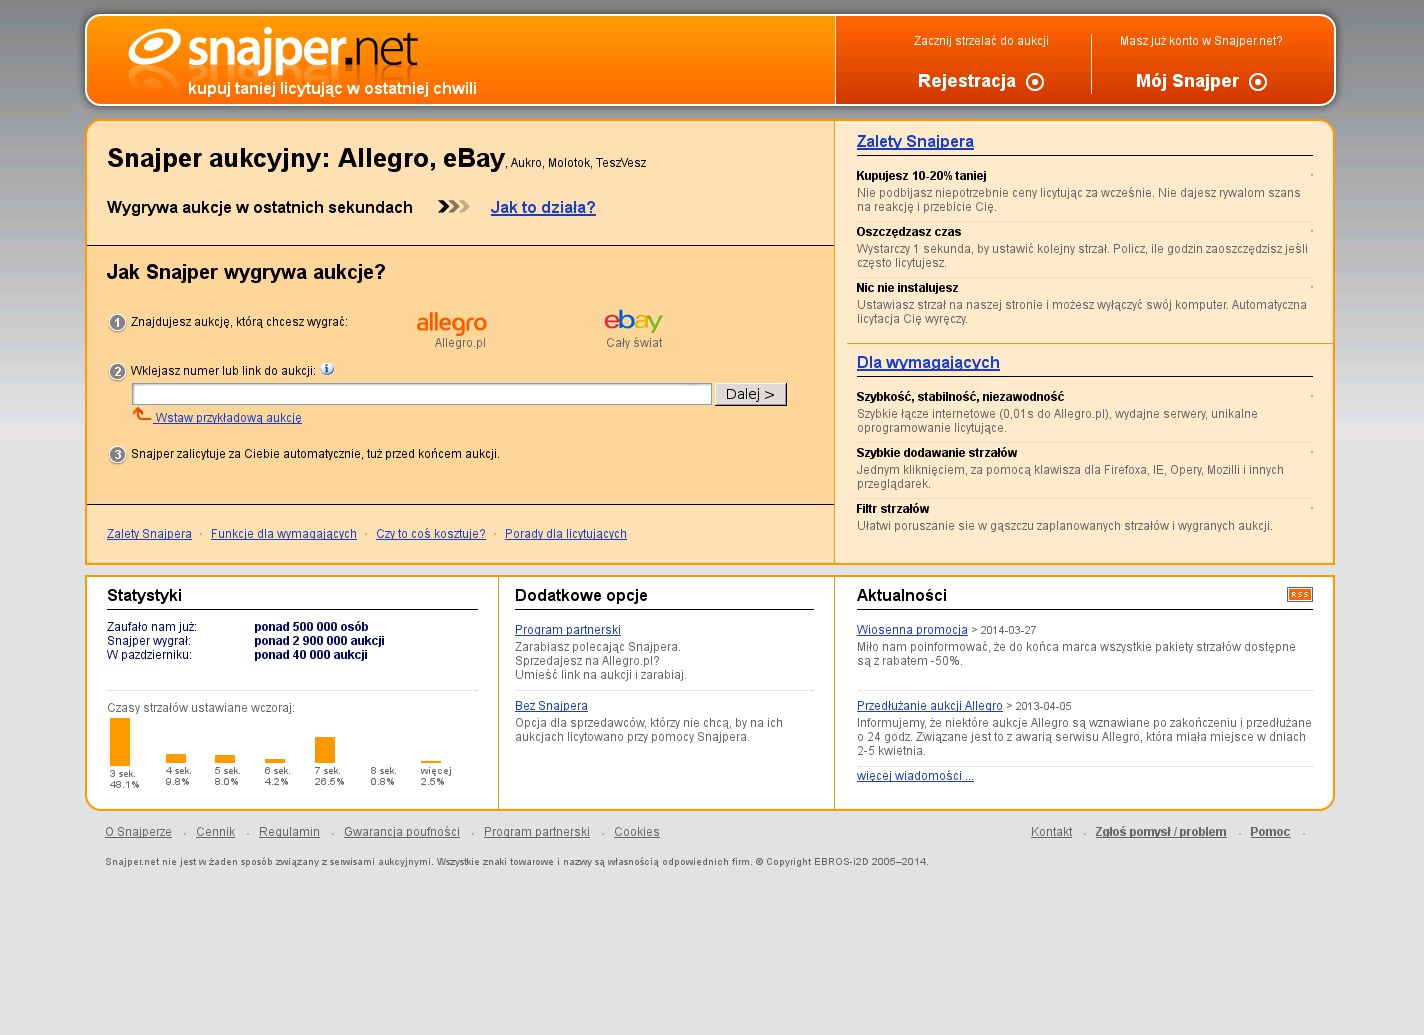The image size is (1424, 1035).
Task: Click the Allegro logo
Action: click(452, 323)
